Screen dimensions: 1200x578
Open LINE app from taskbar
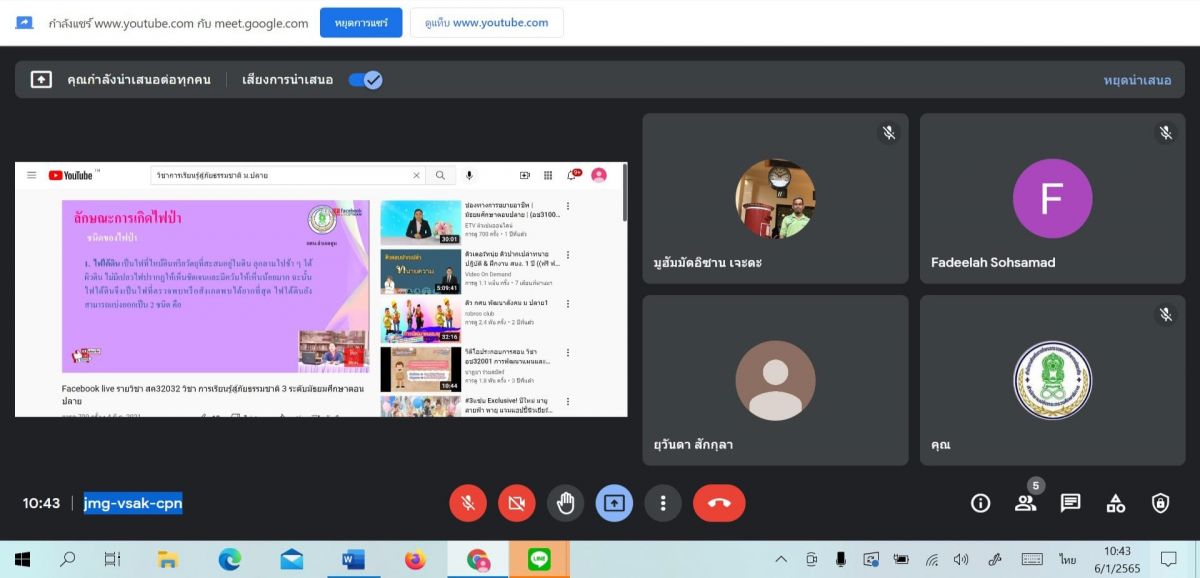coord(539,559)
